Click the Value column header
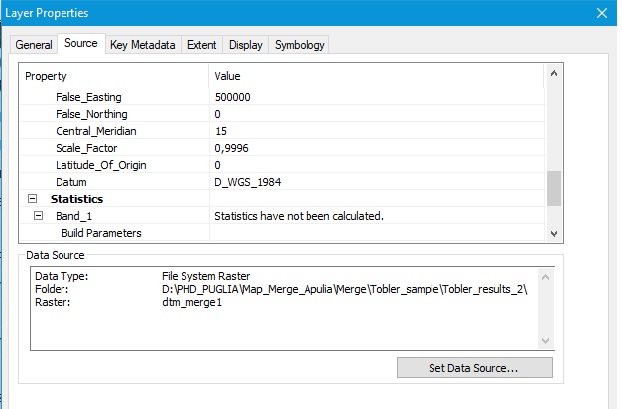Viewport: 622px width, 409px height. 376,76
